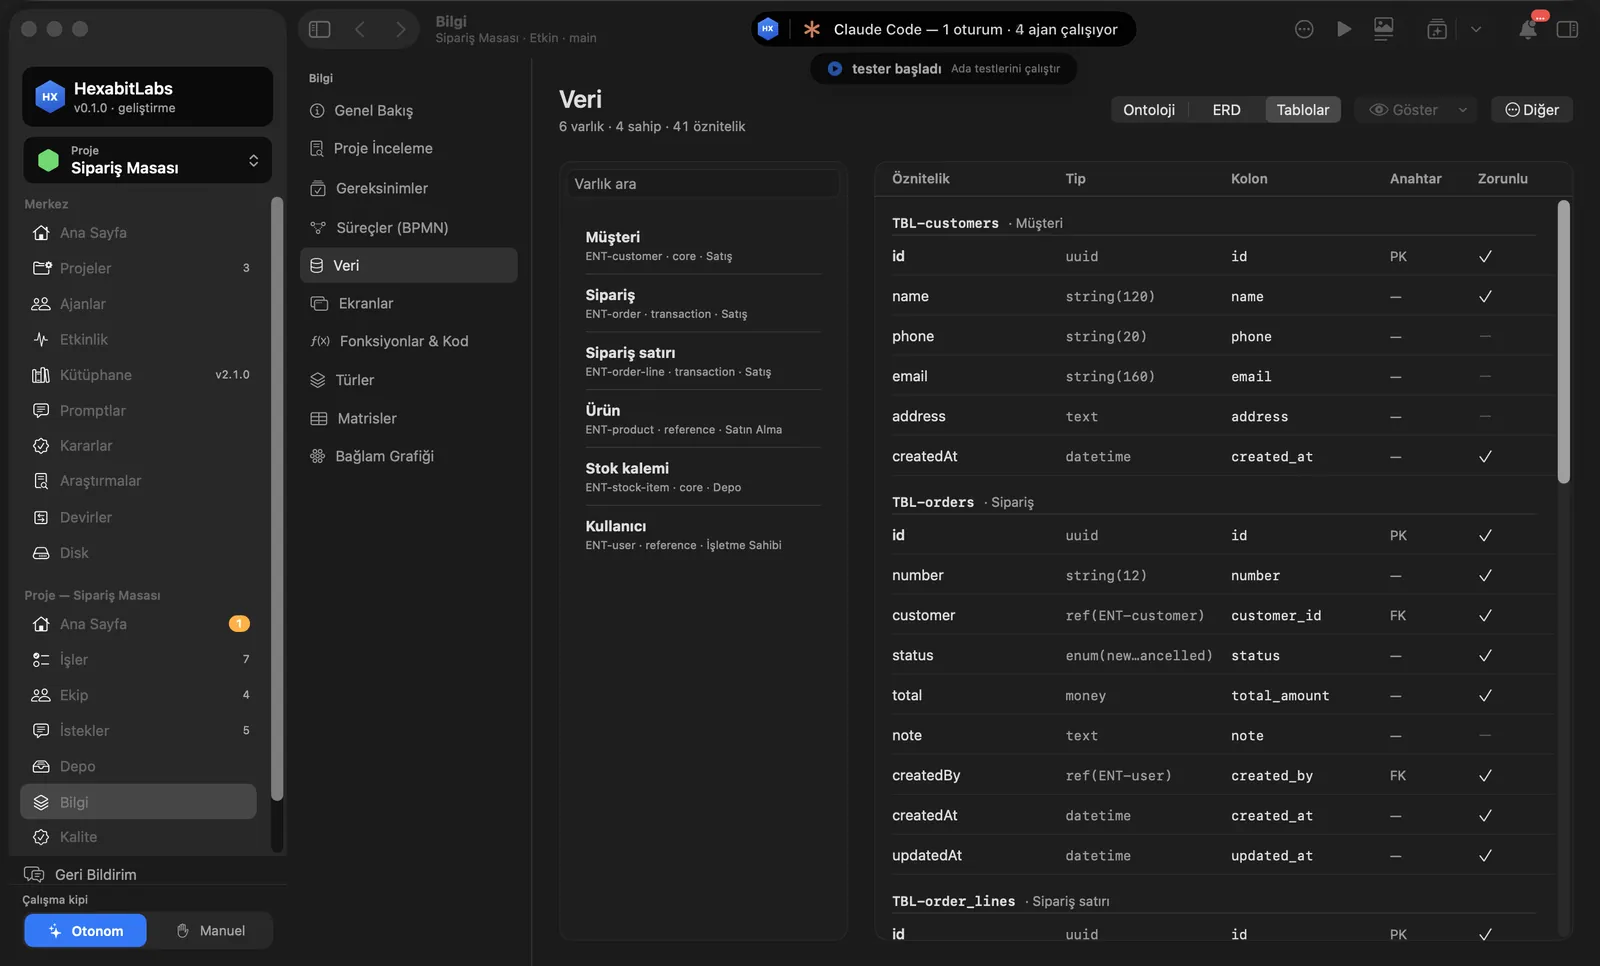The width and height of the screenshot is (1600, 966).
Task: Select the Tablolar tab
Action: (x=1303, y=110)
